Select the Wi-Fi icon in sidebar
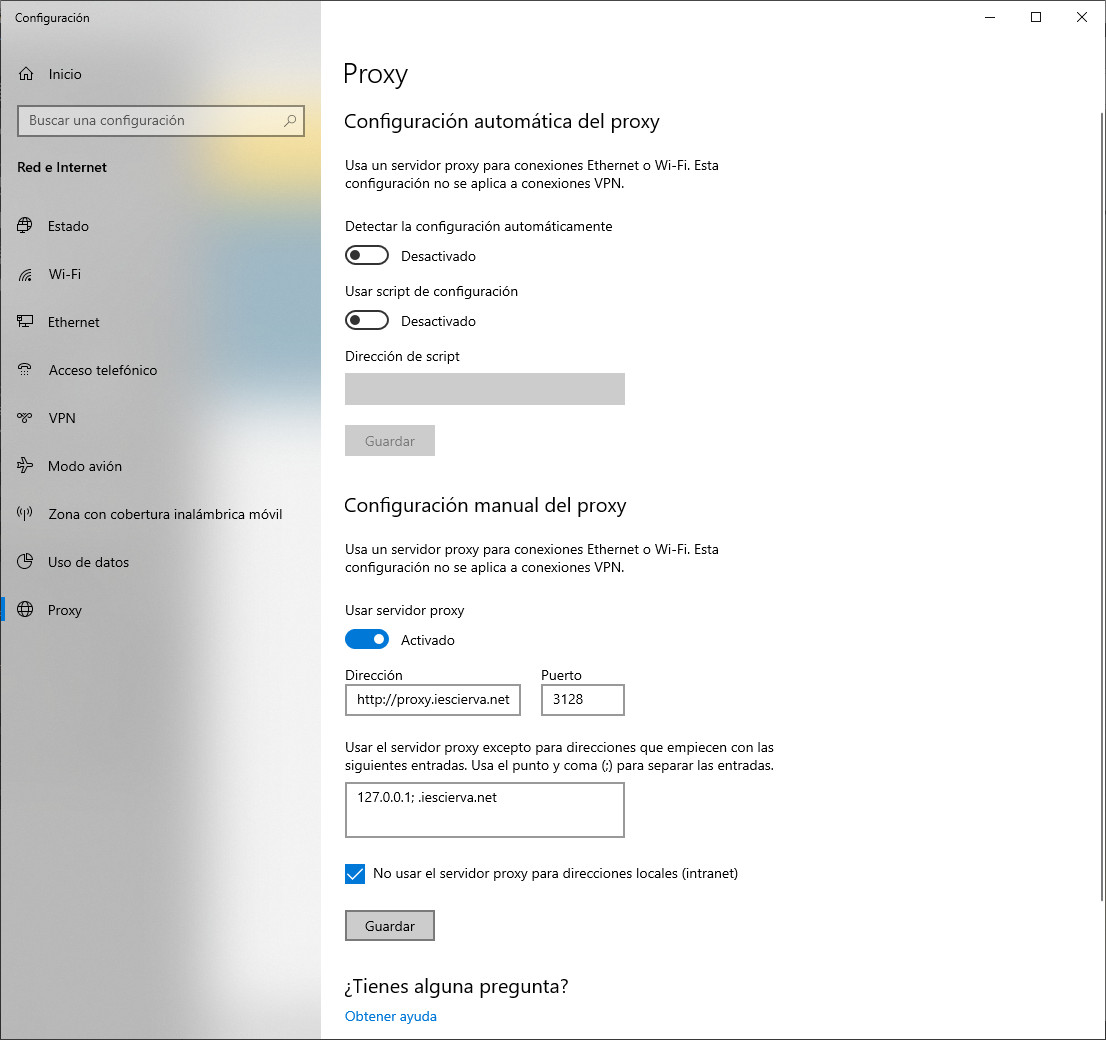Image resolution: width=1106 pixels, height=1040 pixels. click(26, 274)
